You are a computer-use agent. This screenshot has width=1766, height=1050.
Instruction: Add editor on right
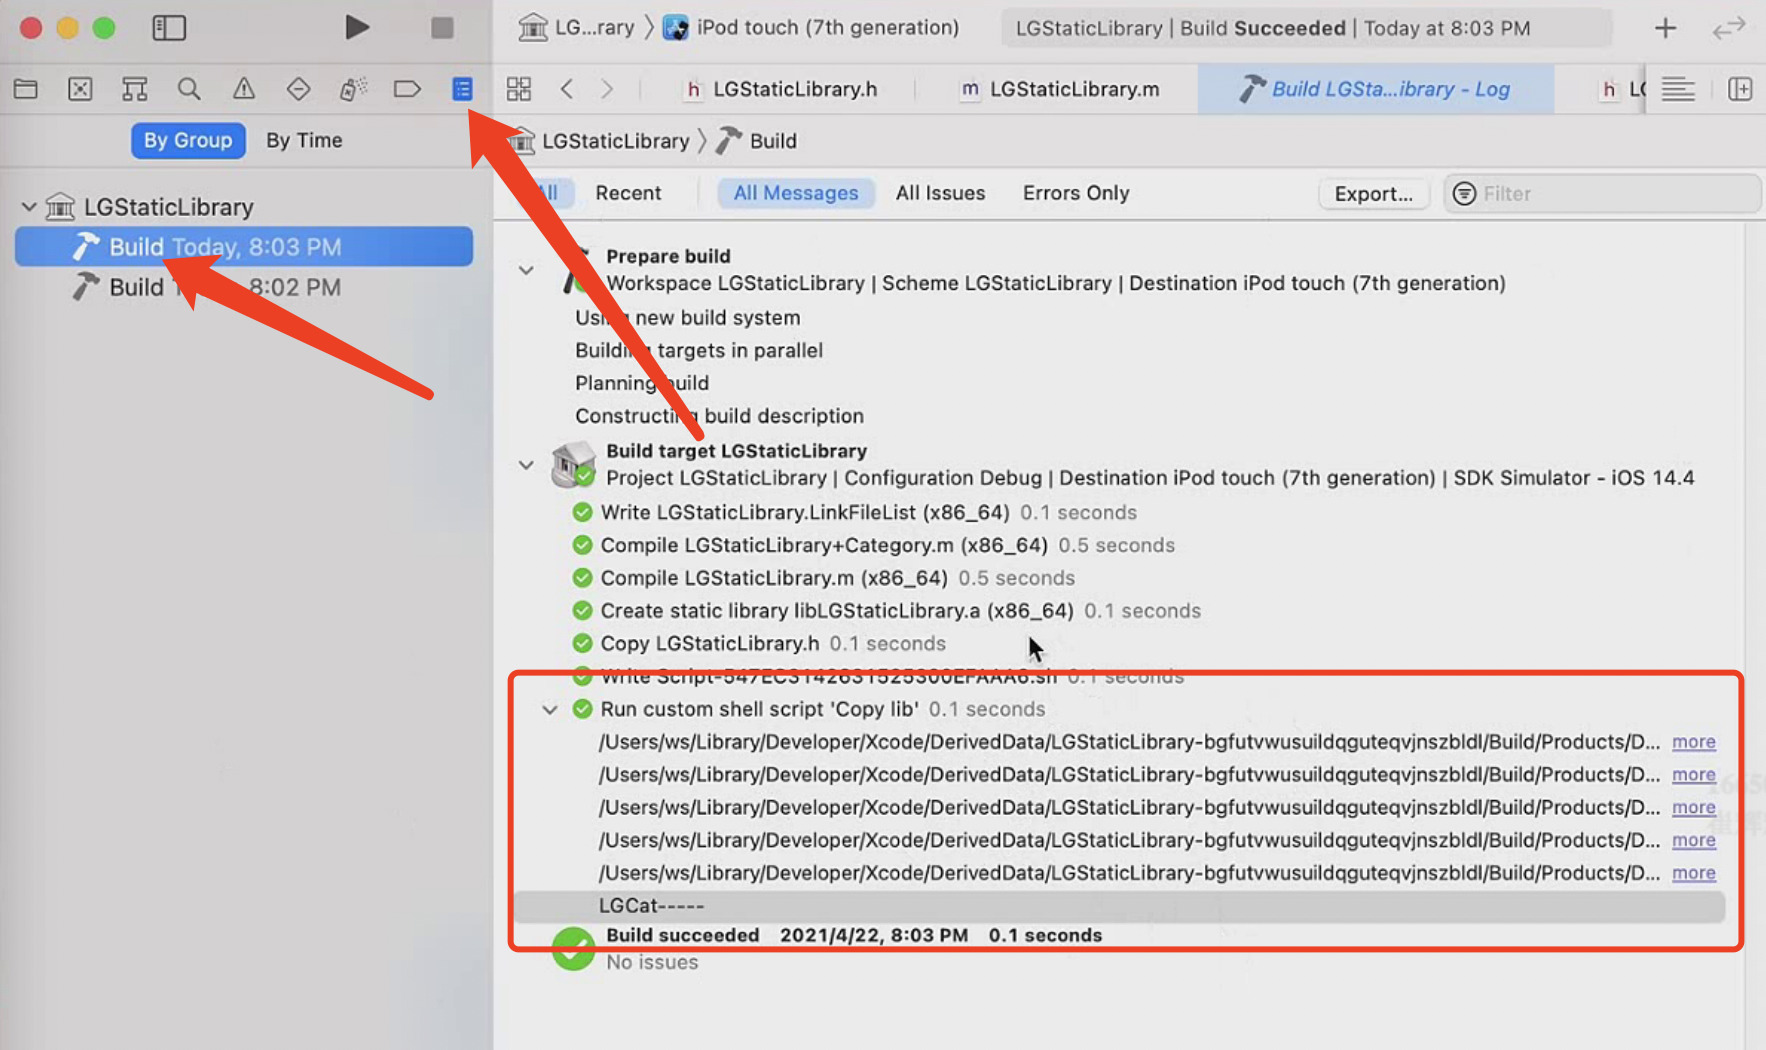[1740, 89]
